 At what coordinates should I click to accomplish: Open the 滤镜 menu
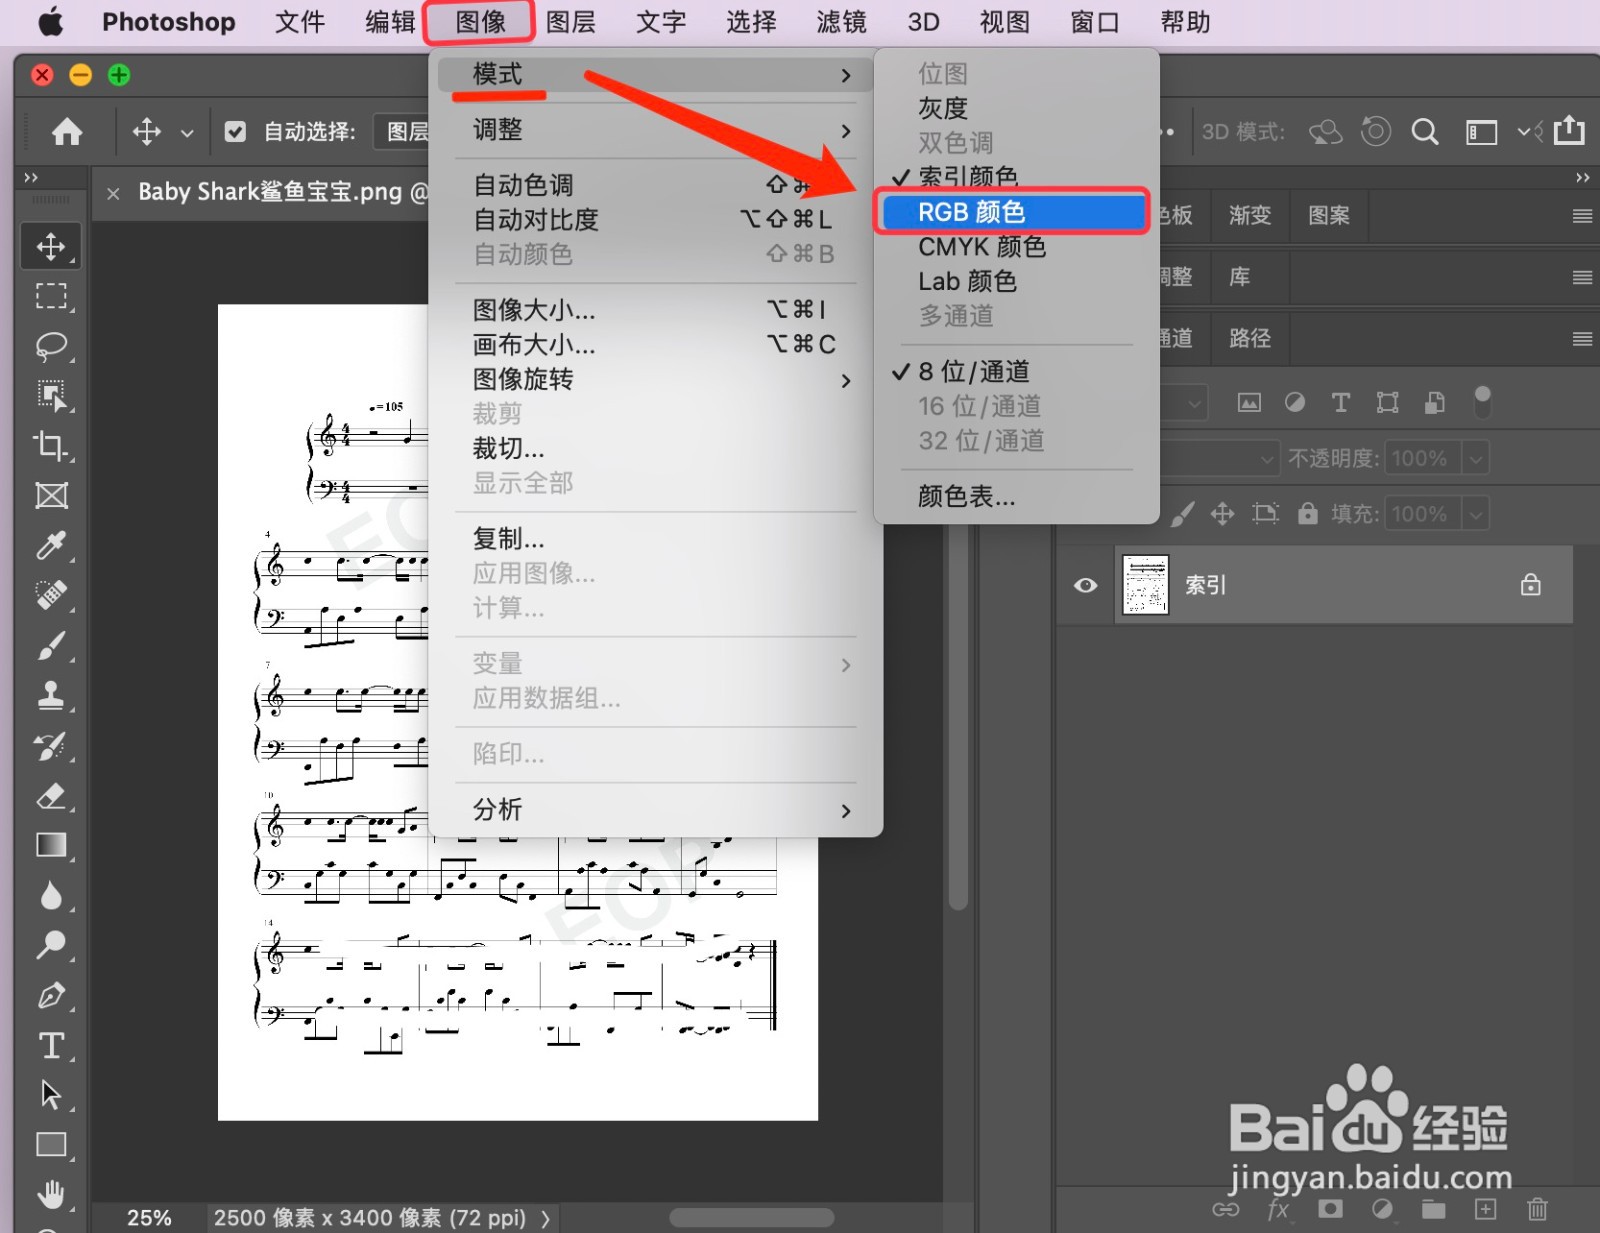tap(841, 22)
